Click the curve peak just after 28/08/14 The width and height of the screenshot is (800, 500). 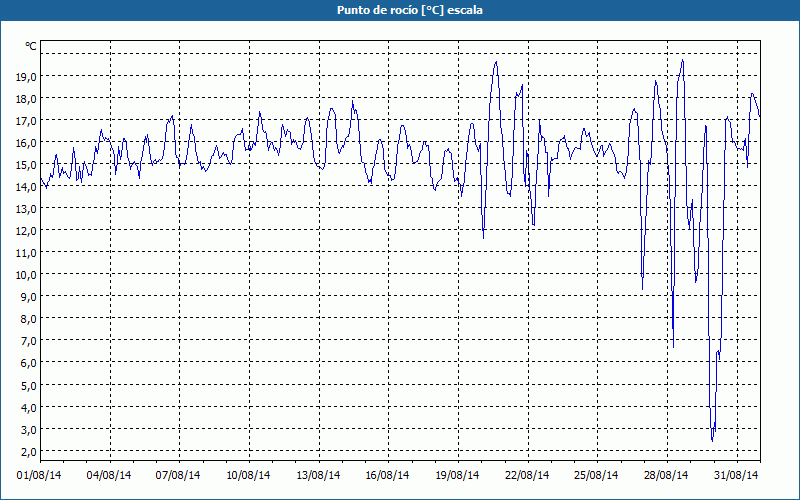coord(682,60)
